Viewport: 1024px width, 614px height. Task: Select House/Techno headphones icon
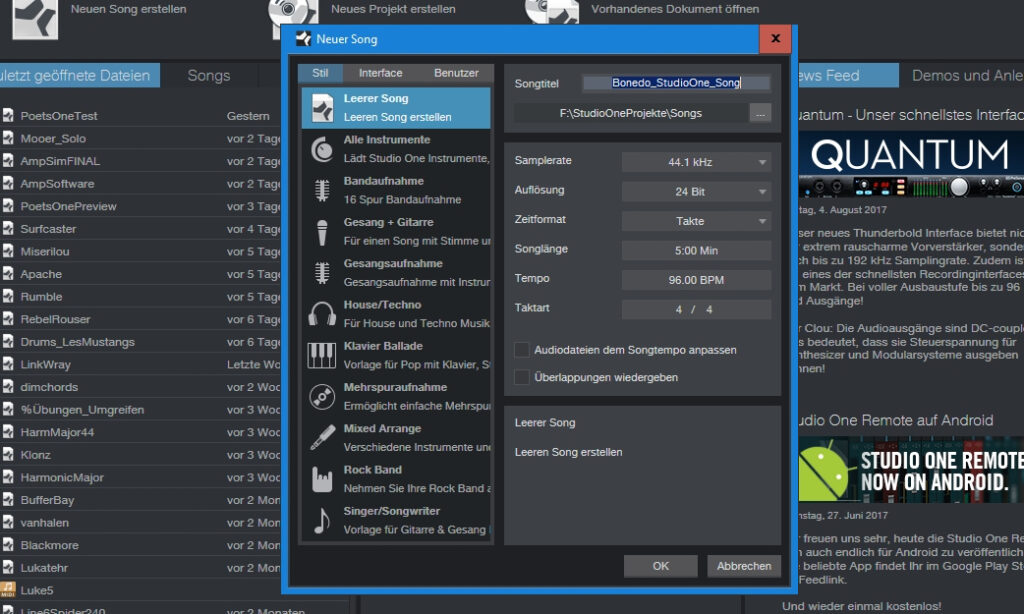coord(322,314)
